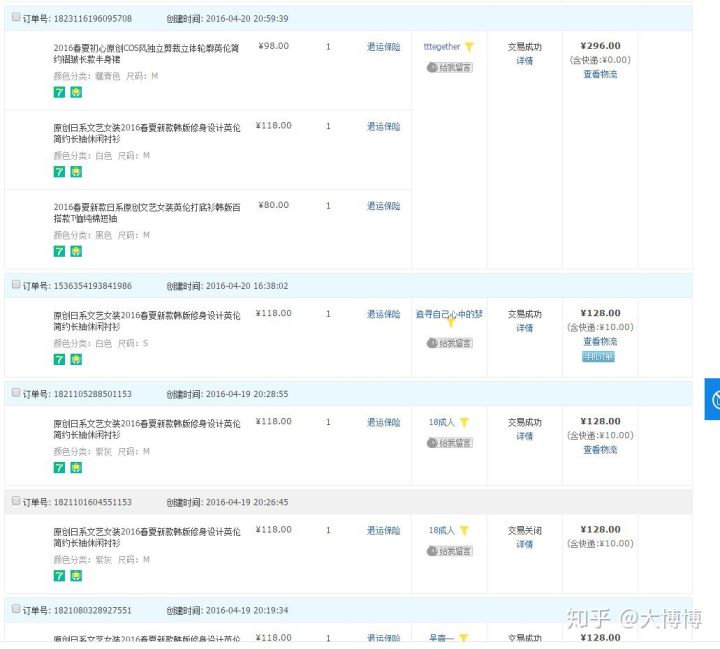Click the blue floating widget on right edge
The width and height of the screenshot is (720, 649).
click(713, 399)
